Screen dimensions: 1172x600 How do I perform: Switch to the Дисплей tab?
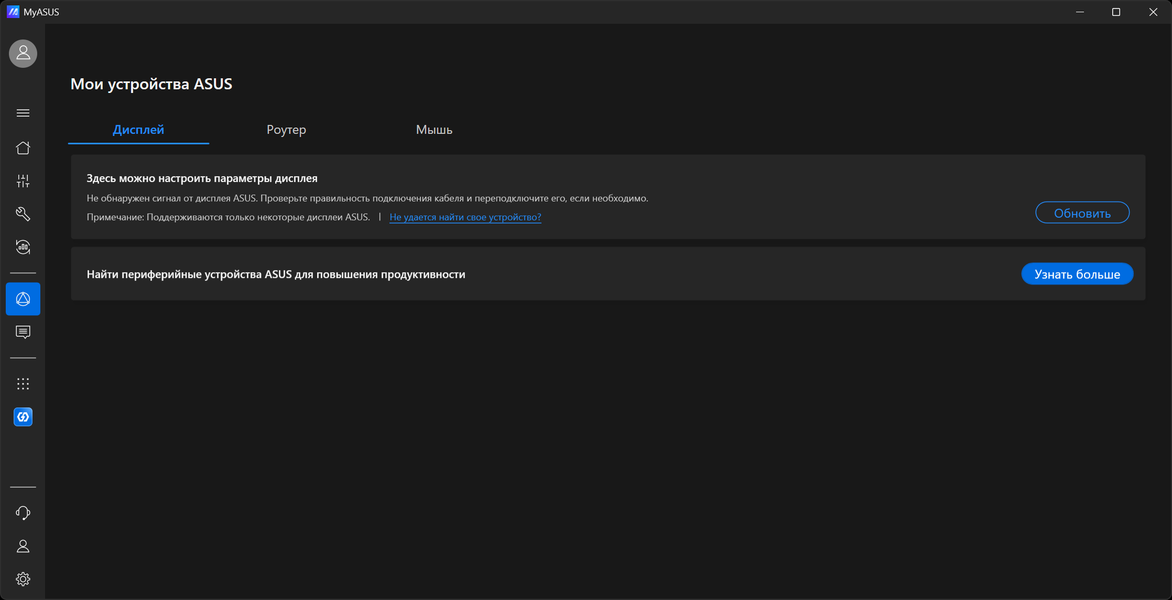point(138,130)
